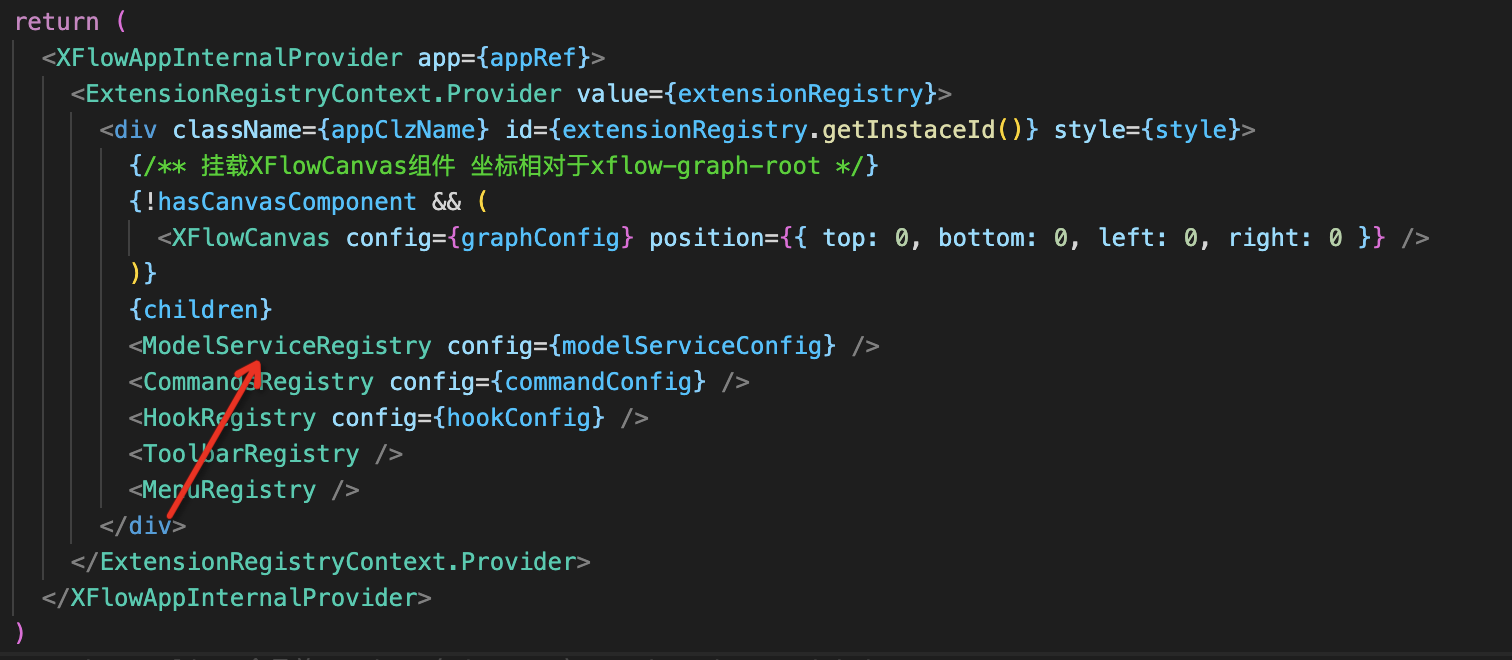Select the hookConfig prop value
Image resolution: width=1512 pixels, height=660 pixels.
518,417
